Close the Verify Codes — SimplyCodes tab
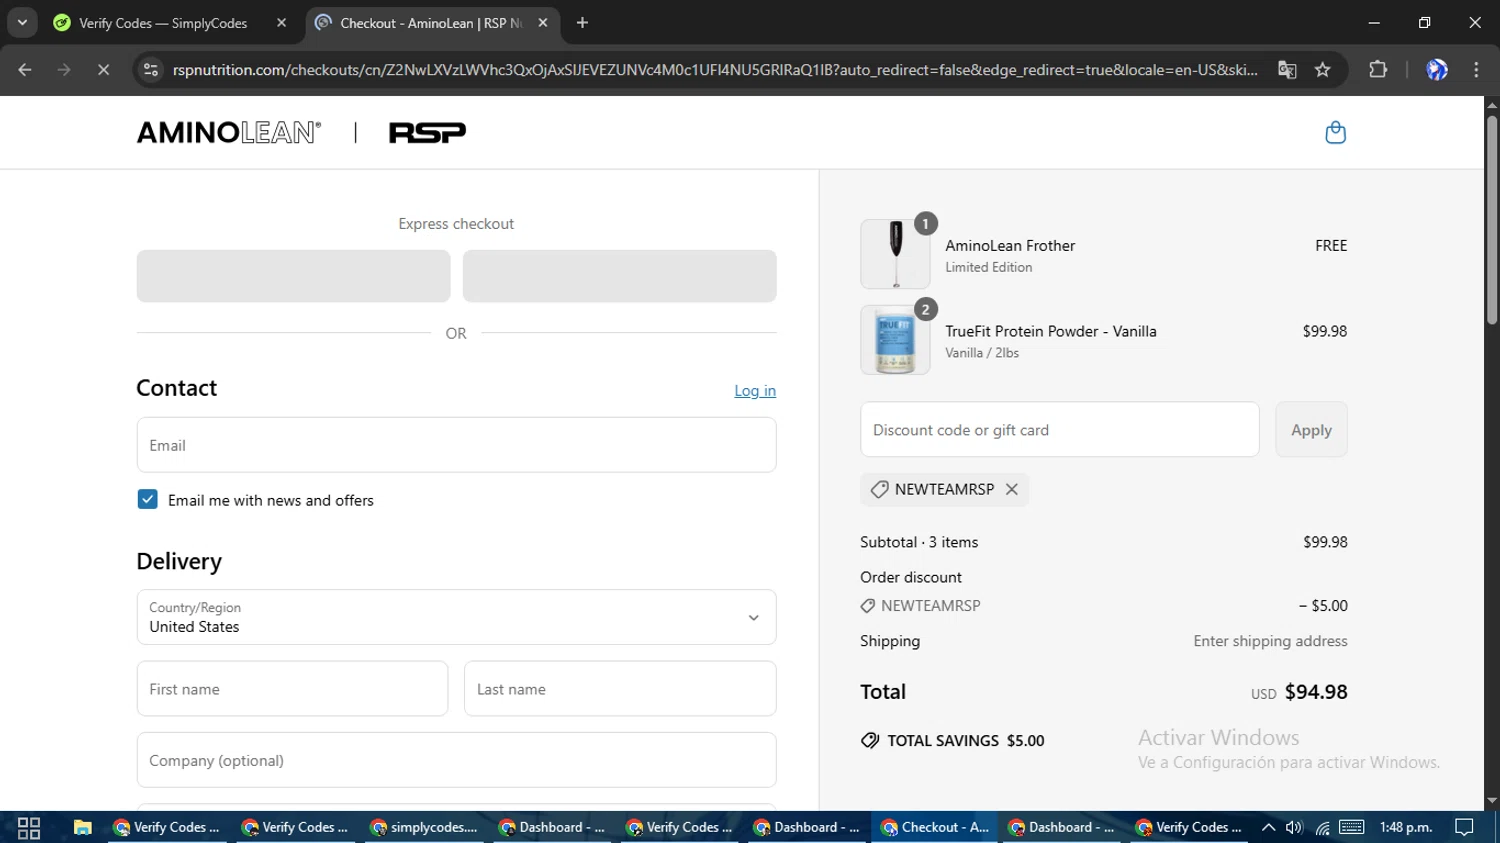The height and width of the screenshot is (843, 1500). [x=281, y=23]
